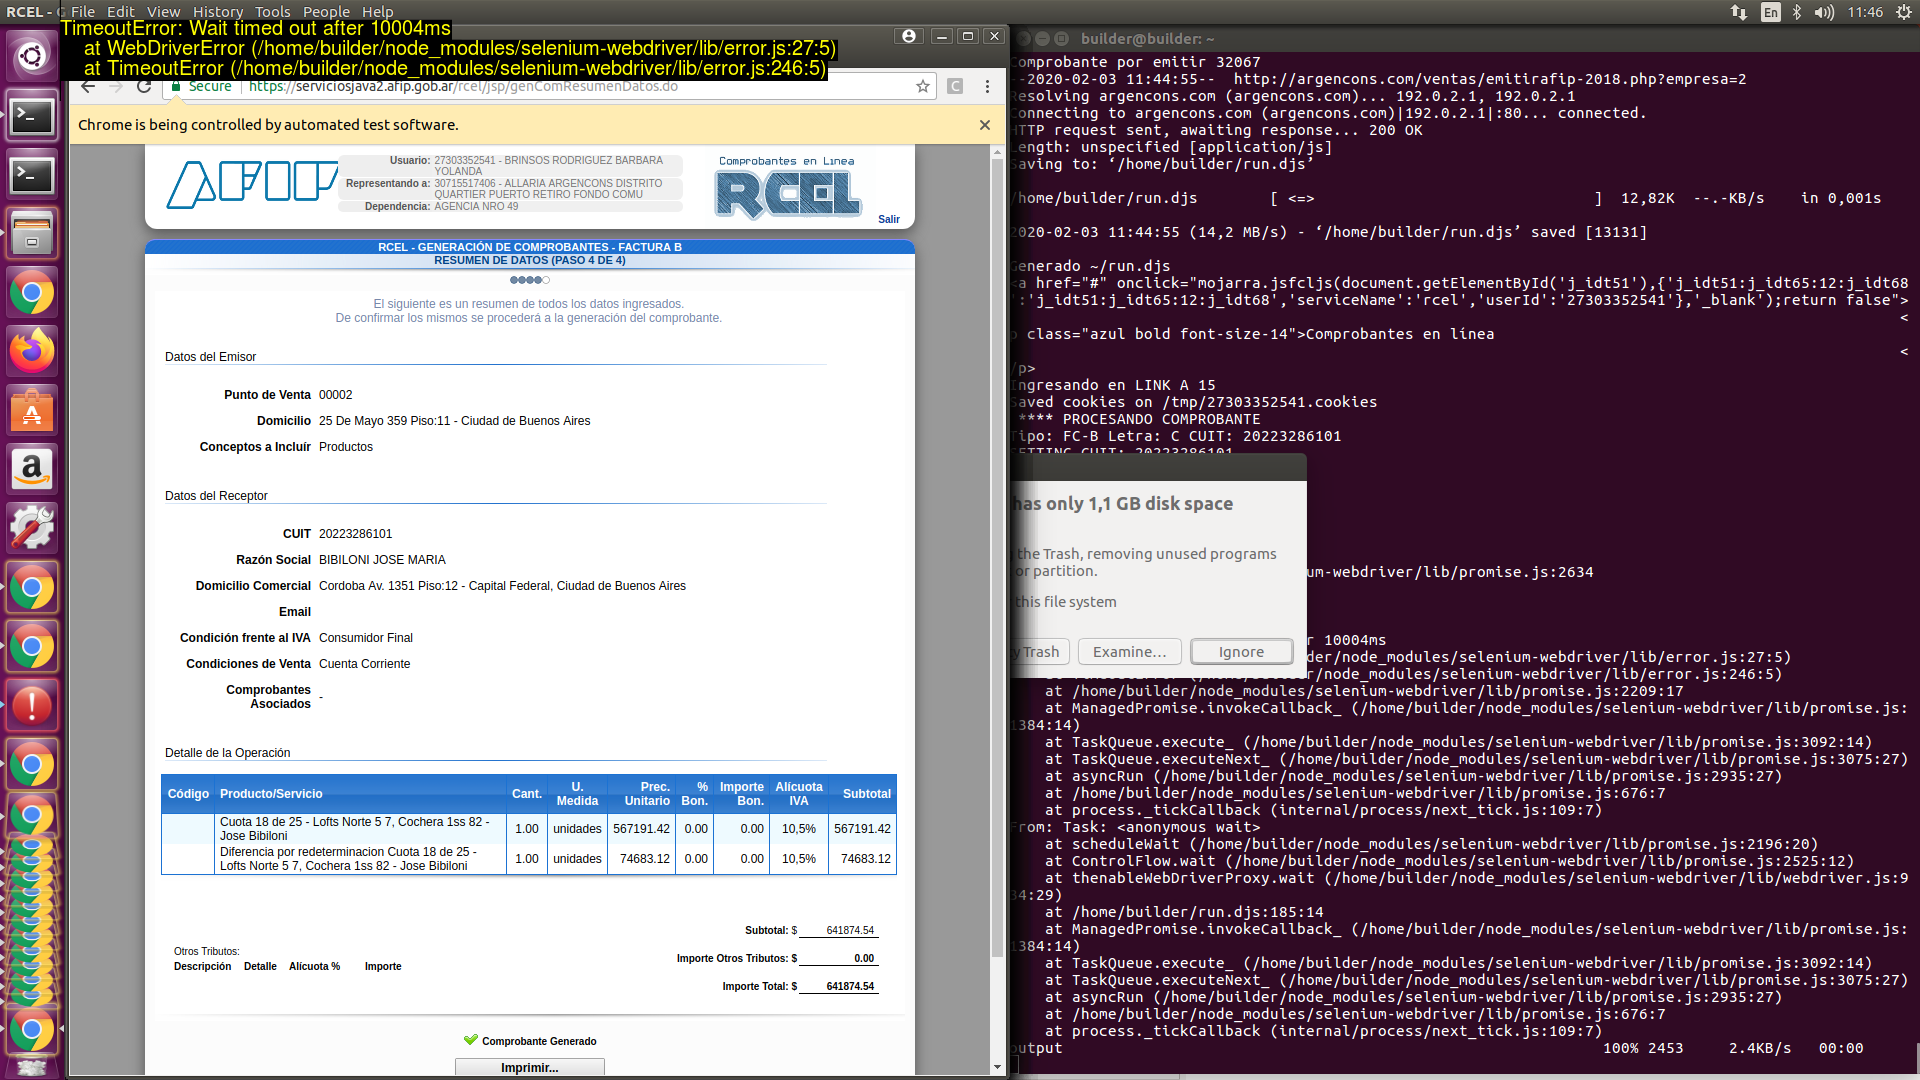
Task: Open the View menu
Action: click(163, 12)
